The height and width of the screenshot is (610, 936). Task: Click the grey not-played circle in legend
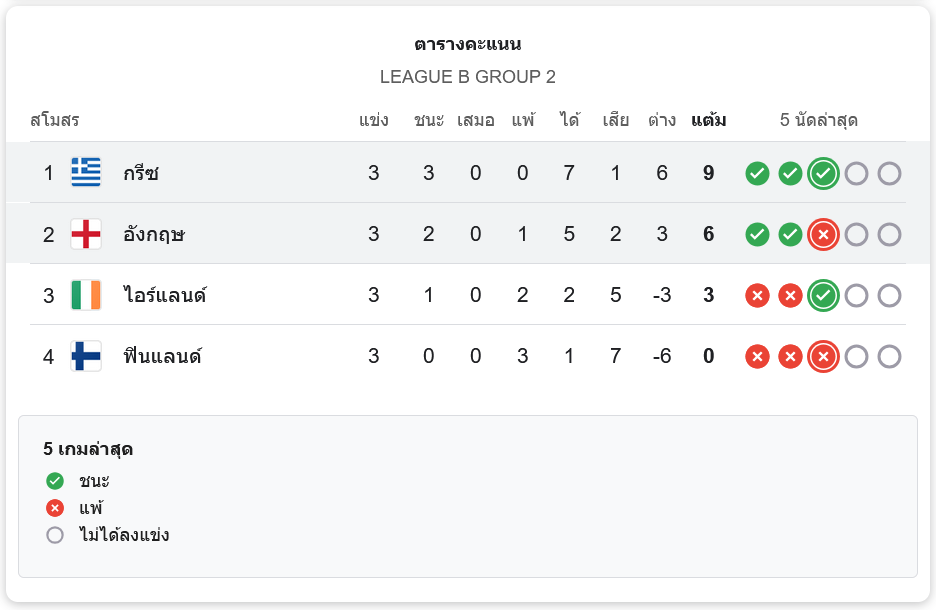(x=55, y=535)
